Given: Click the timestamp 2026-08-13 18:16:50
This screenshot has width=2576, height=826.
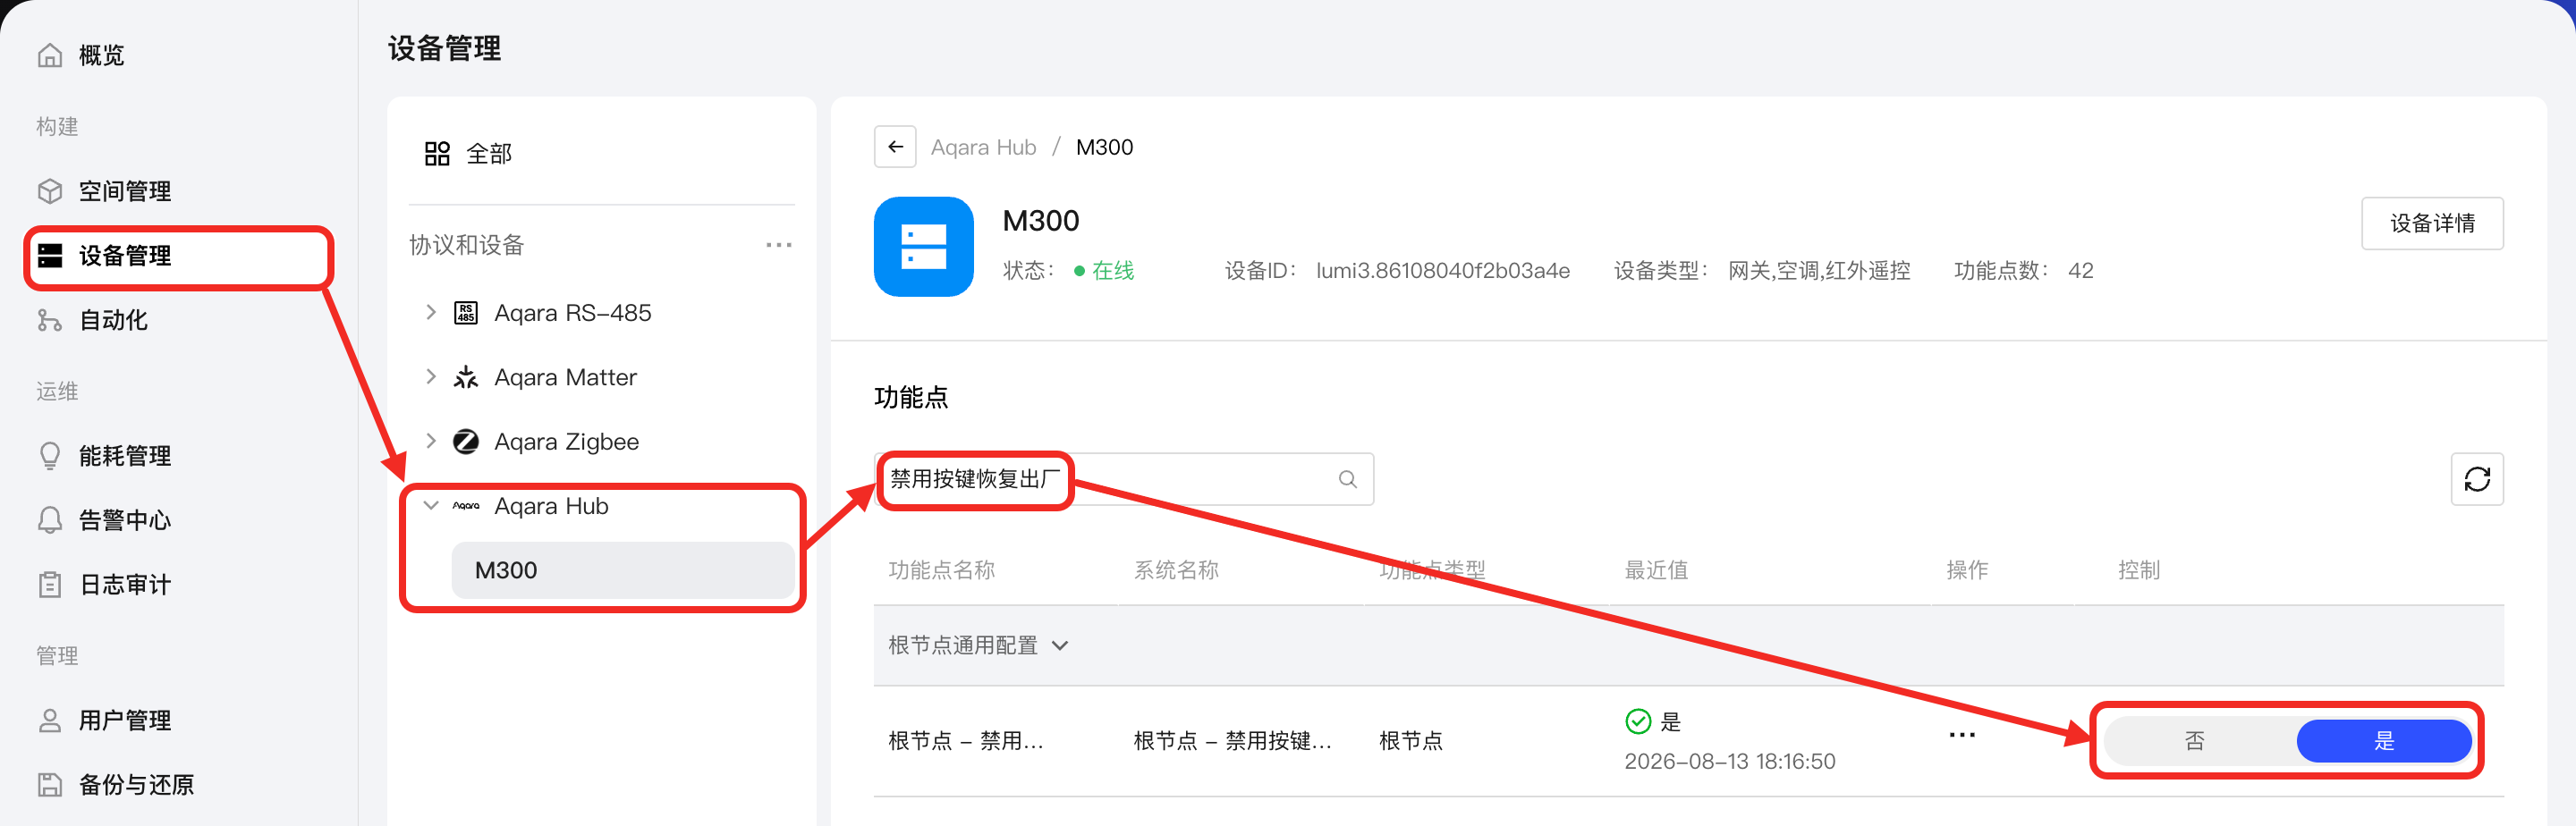Looking at the screenshot, I should 1729,762.
